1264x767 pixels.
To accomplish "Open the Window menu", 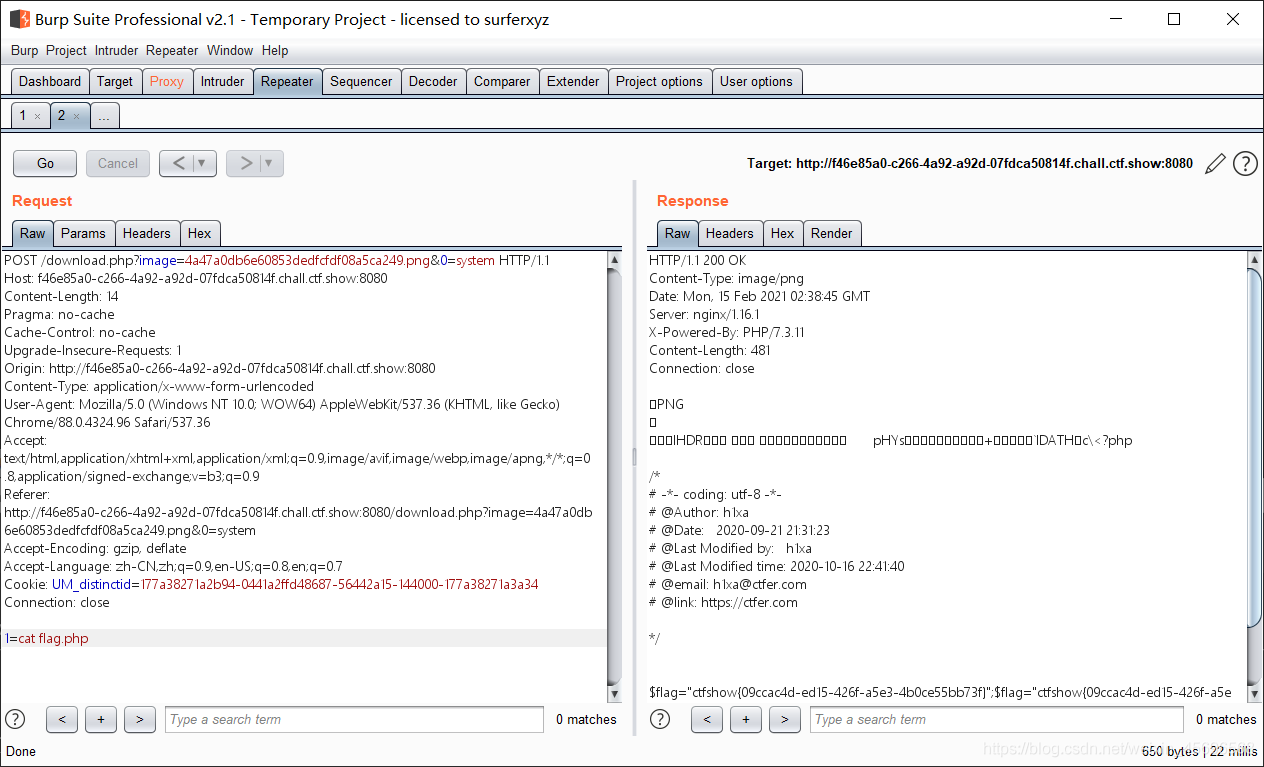I will [x=230, y=50].
